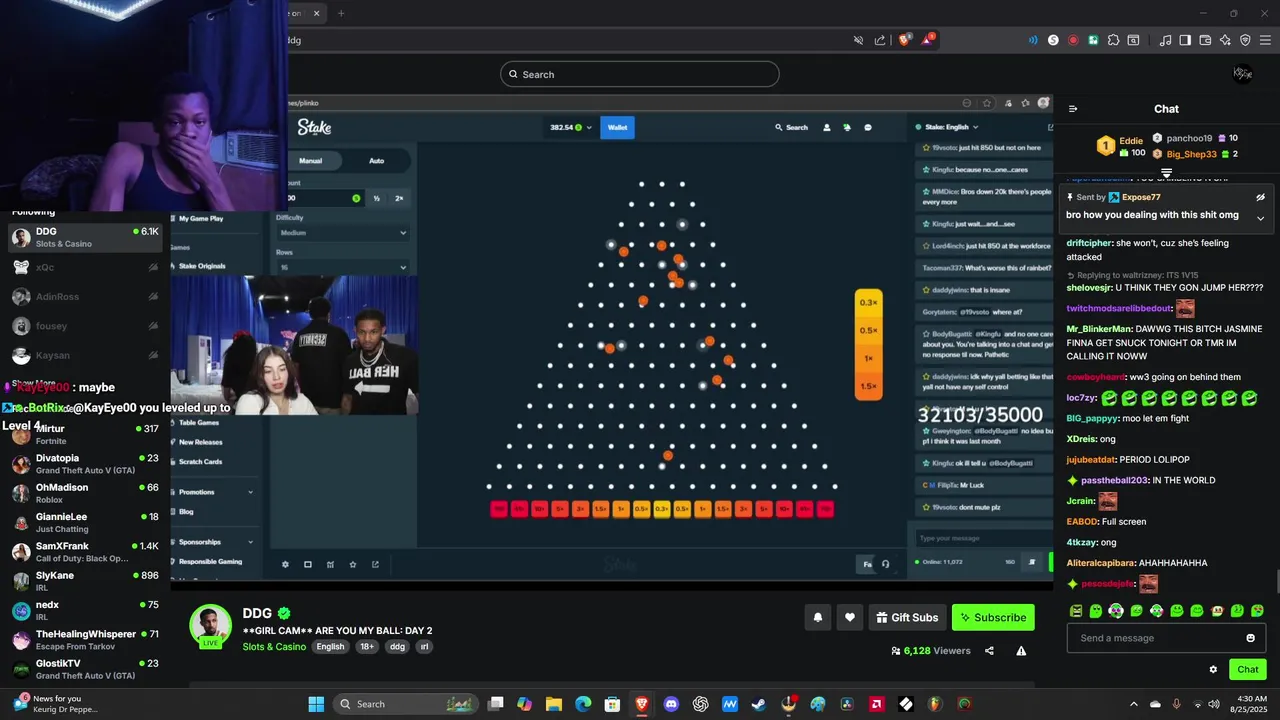Image resolution: width=1280 pixels, height=720 pixels.
Task: Open the Rows 16 dropdown
Action: (x=343, y=267)
